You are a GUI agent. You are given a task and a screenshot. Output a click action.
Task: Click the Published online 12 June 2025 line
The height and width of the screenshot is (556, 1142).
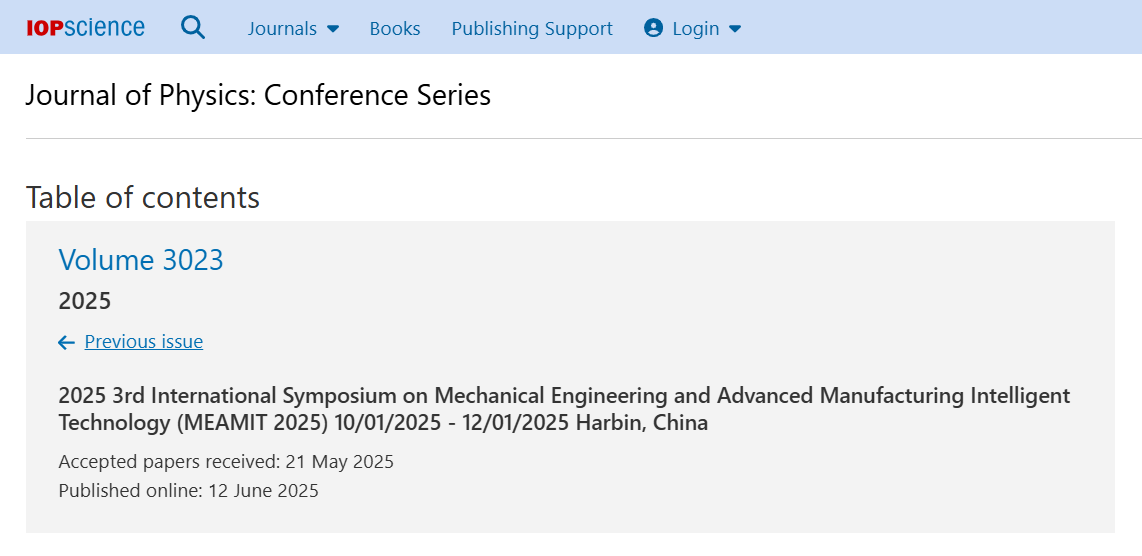pos(189,490)
